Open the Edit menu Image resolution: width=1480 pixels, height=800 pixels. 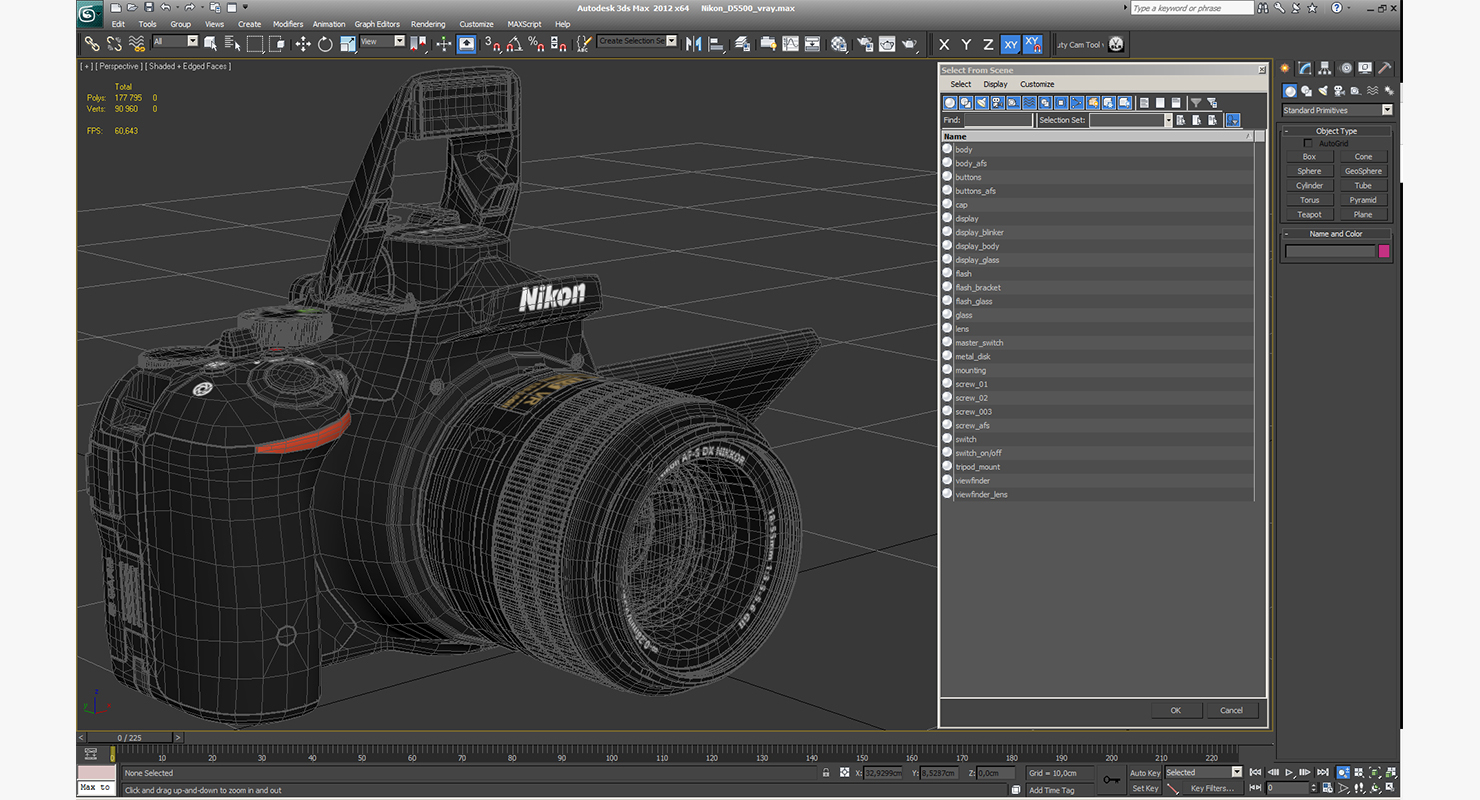(x=118, y=24)
